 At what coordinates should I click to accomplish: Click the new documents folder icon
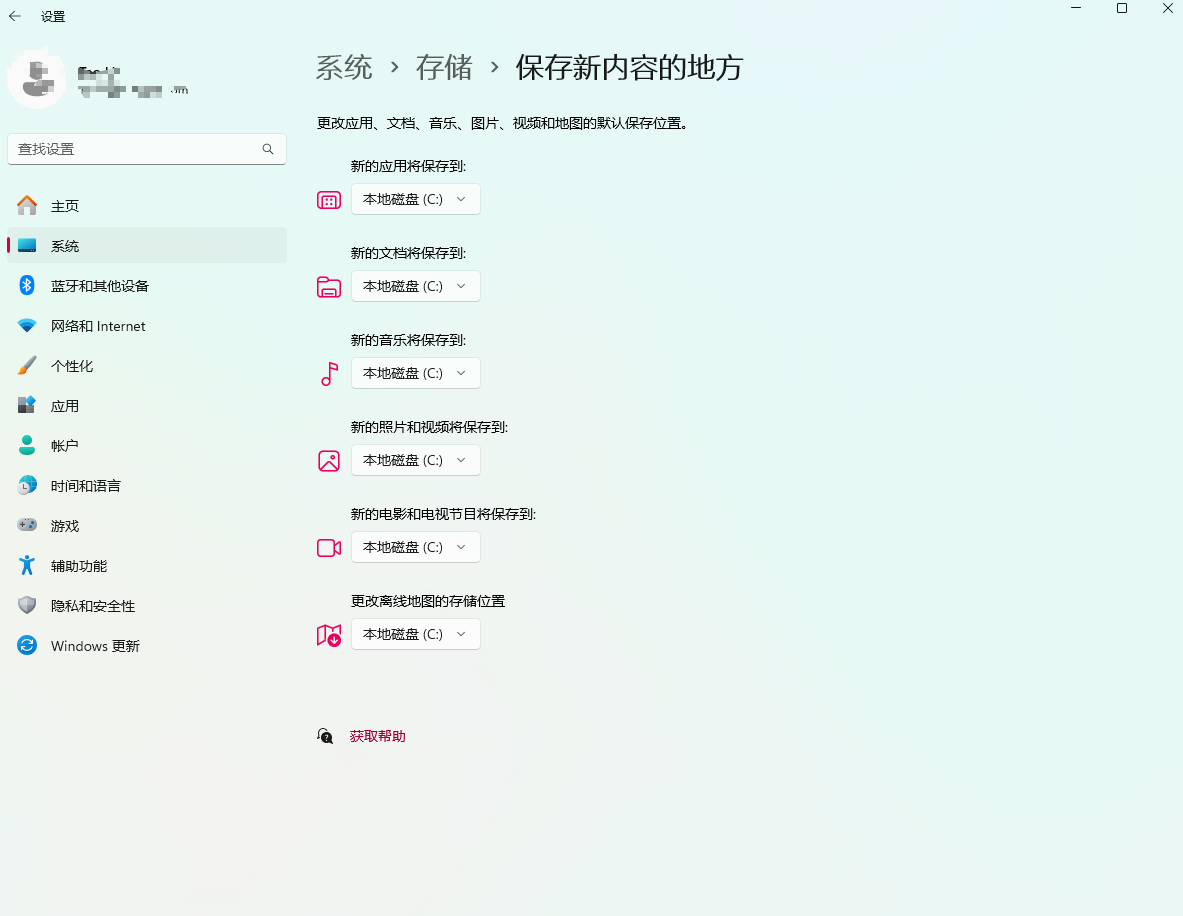(329, 287)
